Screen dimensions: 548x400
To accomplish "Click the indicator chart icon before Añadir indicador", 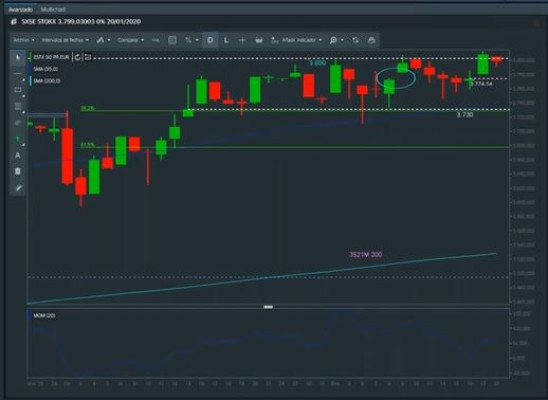I will (x=275, y=40).
